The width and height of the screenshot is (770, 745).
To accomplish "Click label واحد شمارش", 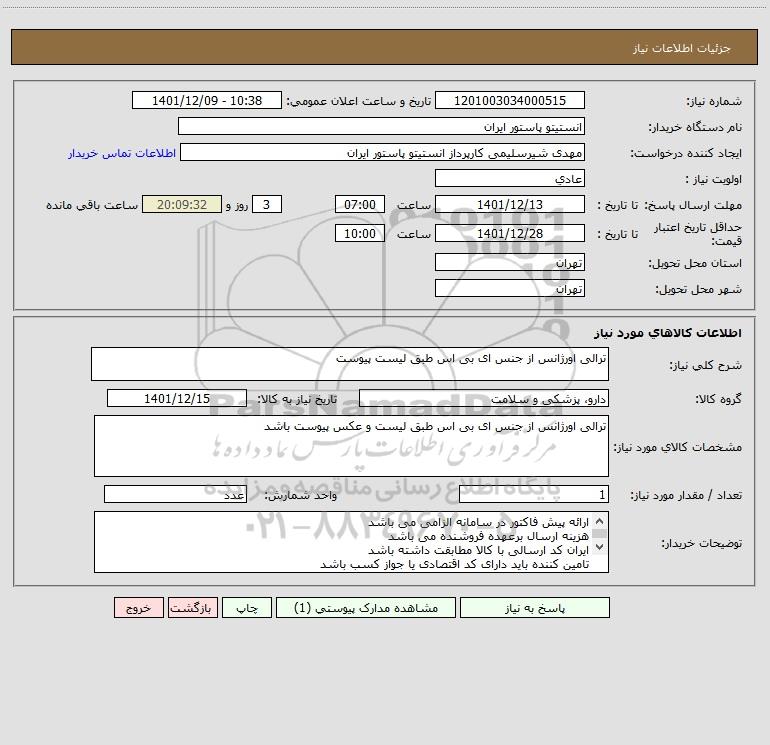I will [301, 495].
